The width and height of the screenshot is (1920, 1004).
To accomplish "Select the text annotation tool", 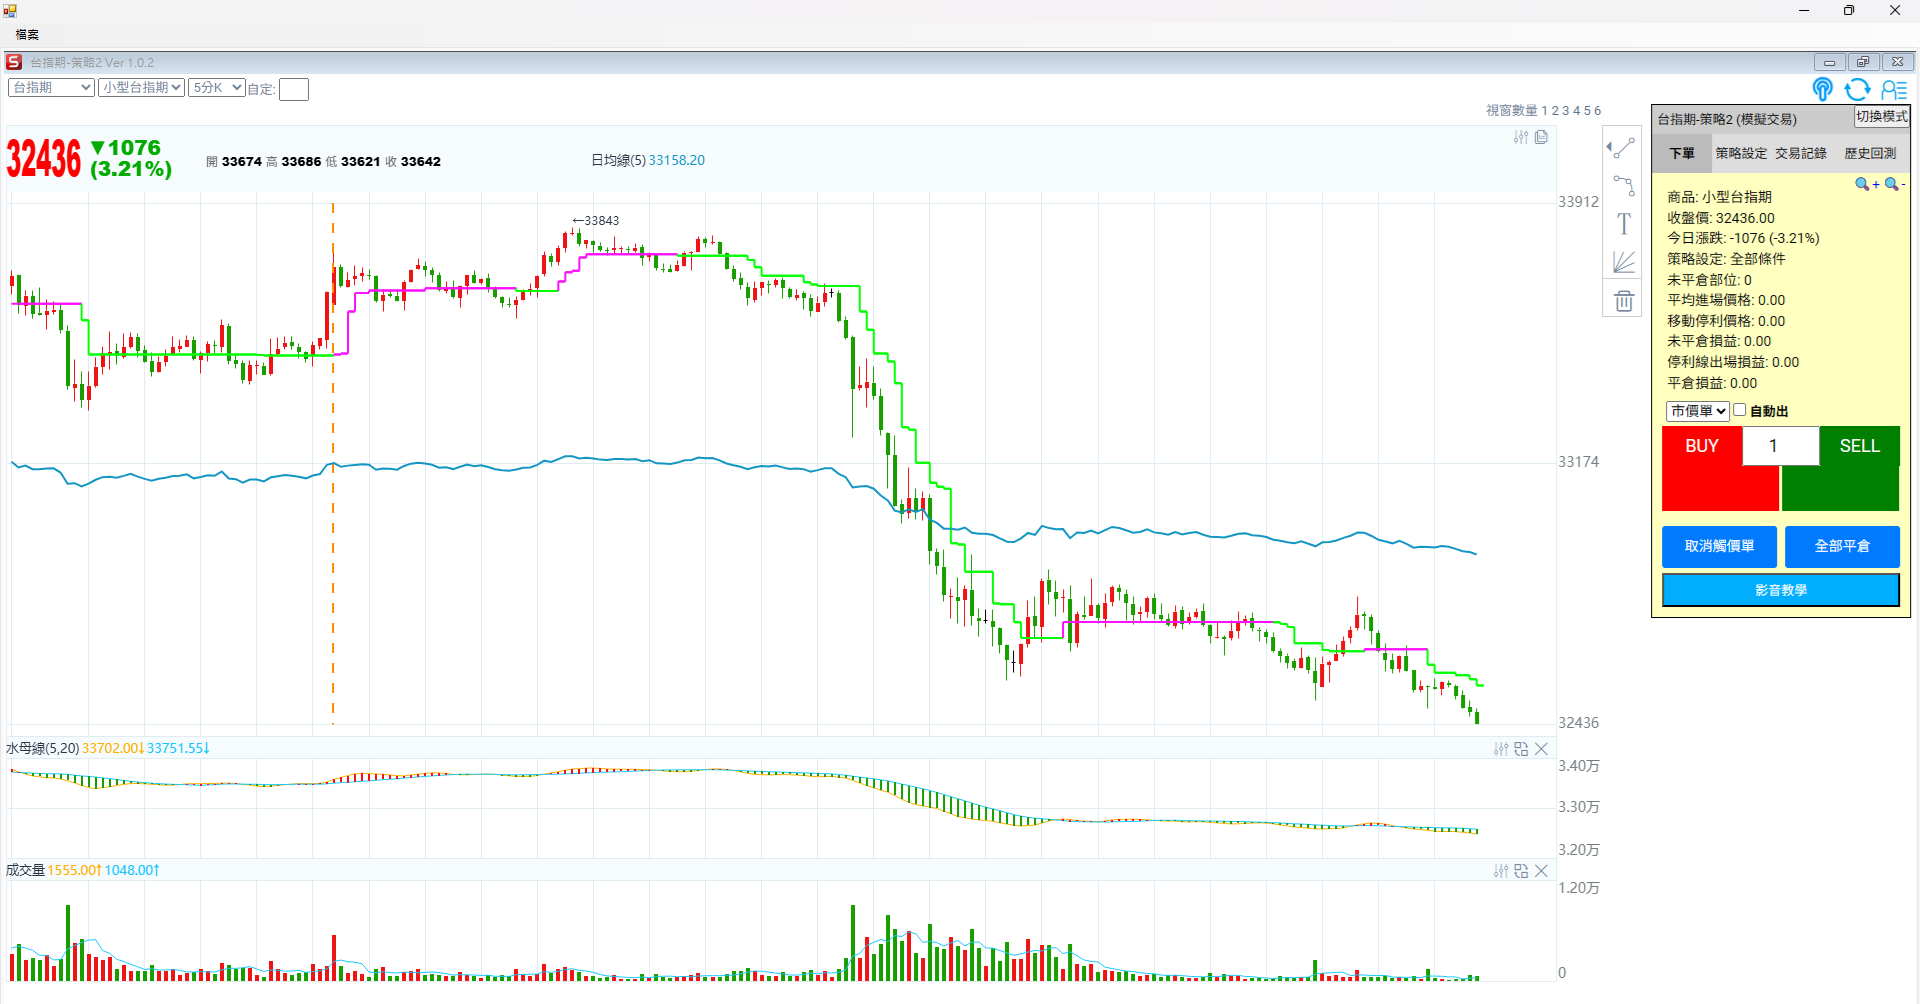I will [1623, 224].
